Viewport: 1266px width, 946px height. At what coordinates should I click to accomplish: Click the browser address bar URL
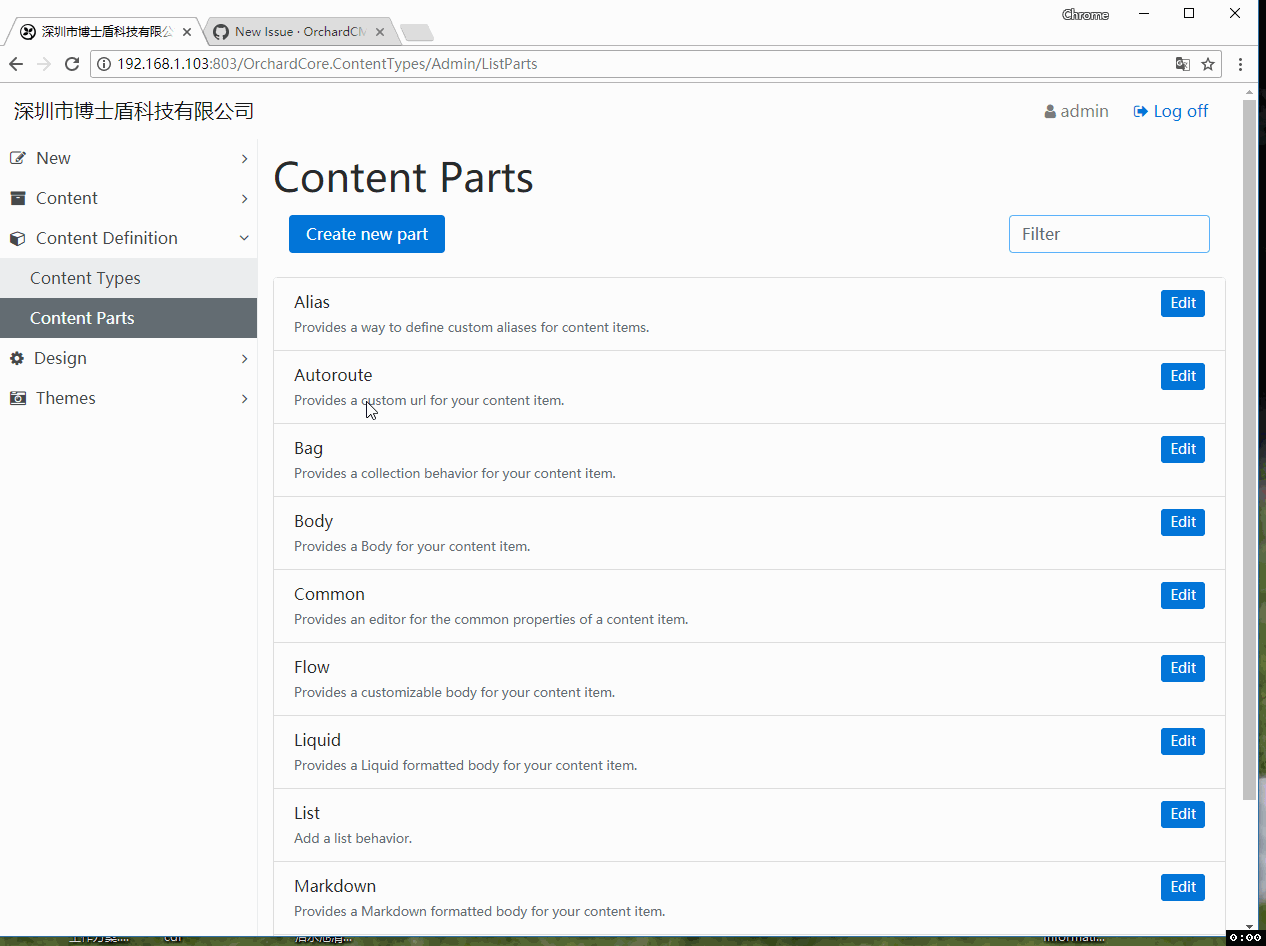327,64
